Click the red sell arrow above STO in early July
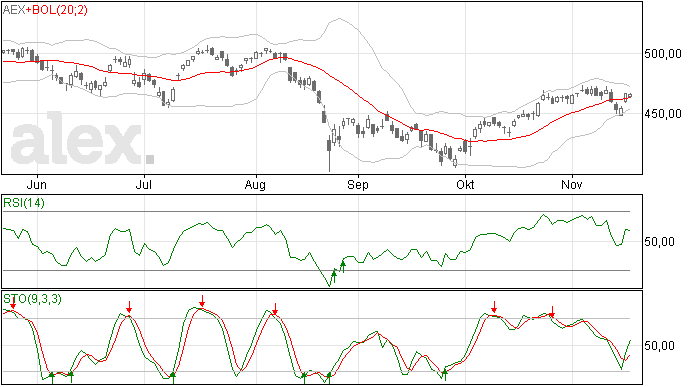 129,307
